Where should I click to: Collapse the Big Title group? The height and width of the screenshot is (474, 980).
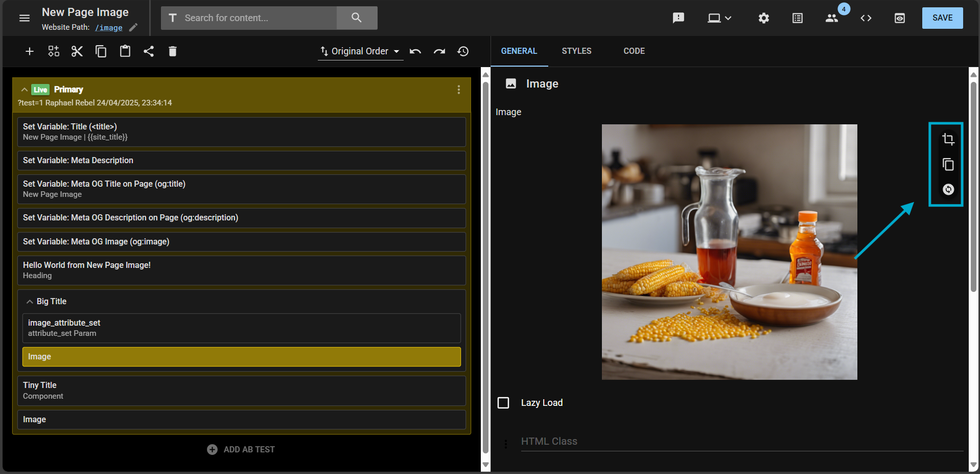29,301
